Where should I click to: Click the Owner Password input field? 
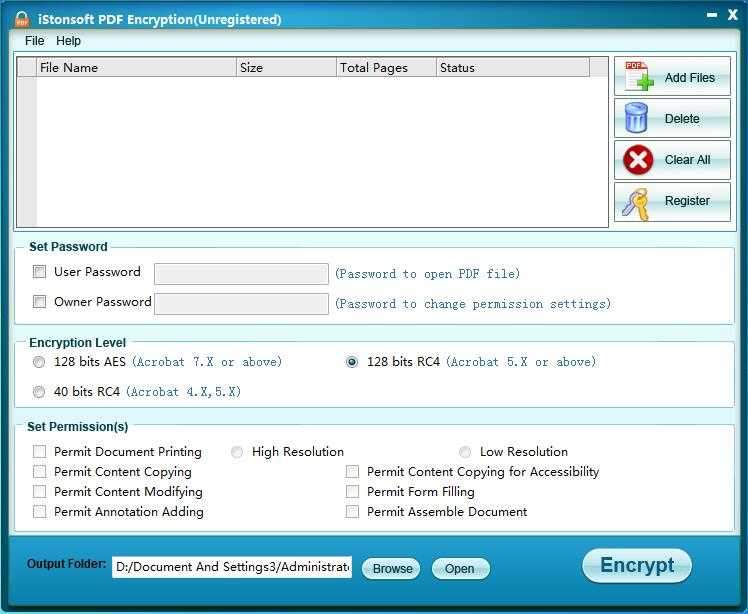click(241, 304)
